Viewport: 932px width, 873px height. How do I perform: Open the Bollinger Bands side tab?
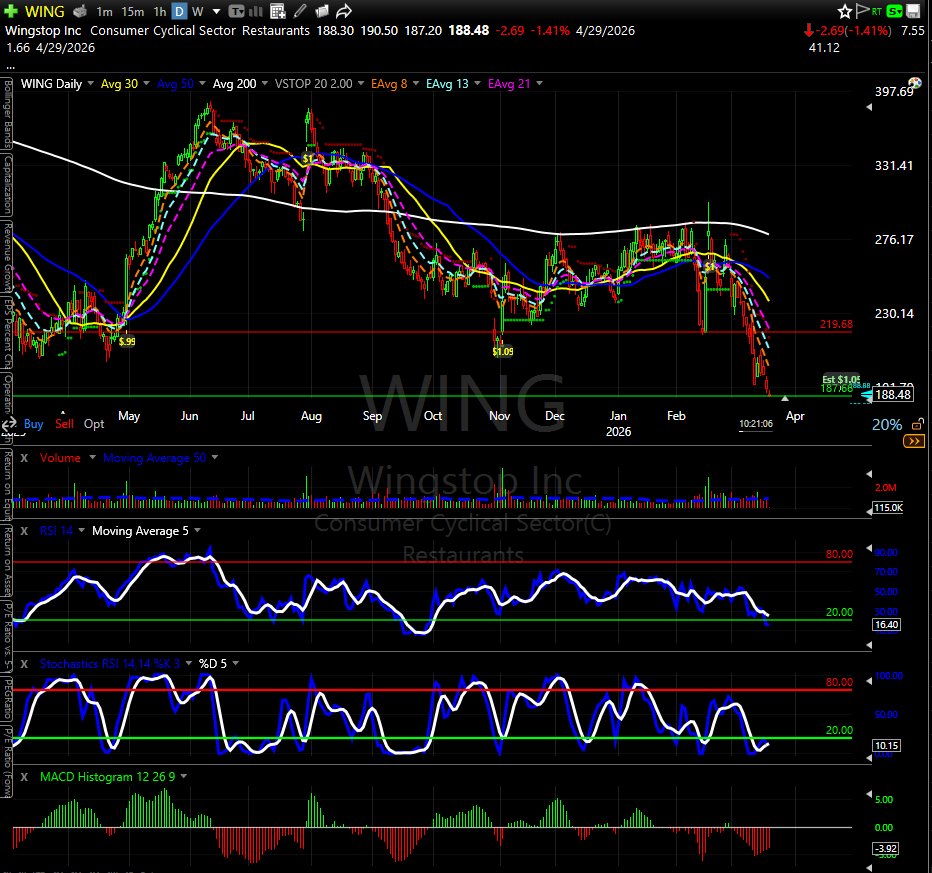(7, 113)
